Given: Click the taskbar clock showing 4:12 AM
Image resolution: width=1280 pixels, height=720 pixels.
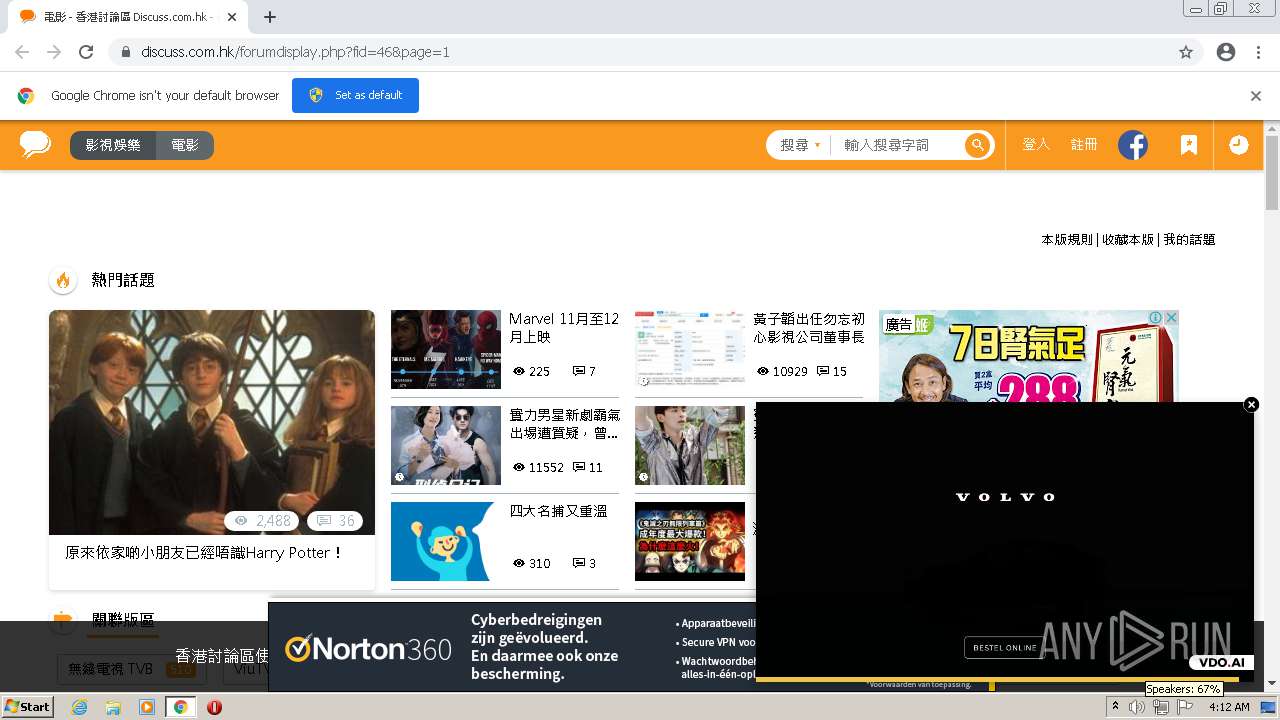Looking at the screenshot, I should pyautogui.click(x=1229, y=707).
